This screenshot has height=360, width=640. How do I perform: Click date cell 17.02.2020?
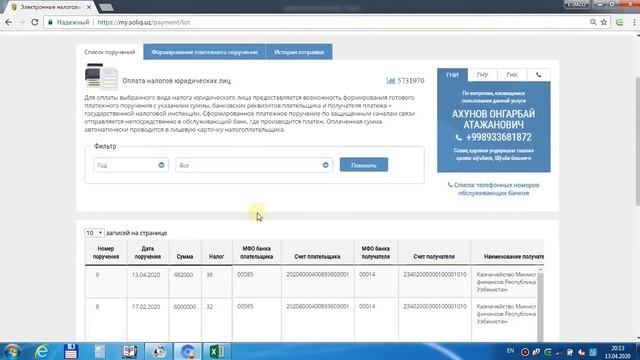[146, 307]
